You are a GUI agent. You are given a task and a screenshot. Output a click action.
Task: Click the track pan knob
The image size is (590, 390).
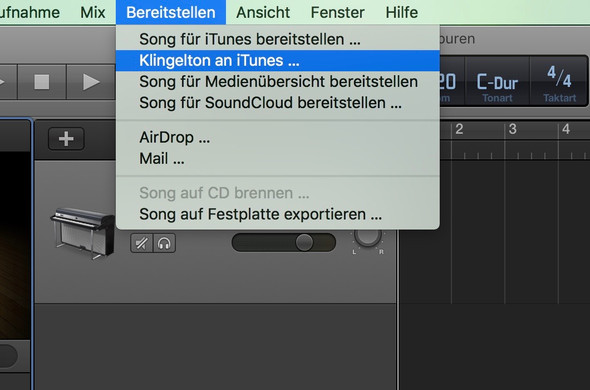pyautogui.click(x=368, y=236)
